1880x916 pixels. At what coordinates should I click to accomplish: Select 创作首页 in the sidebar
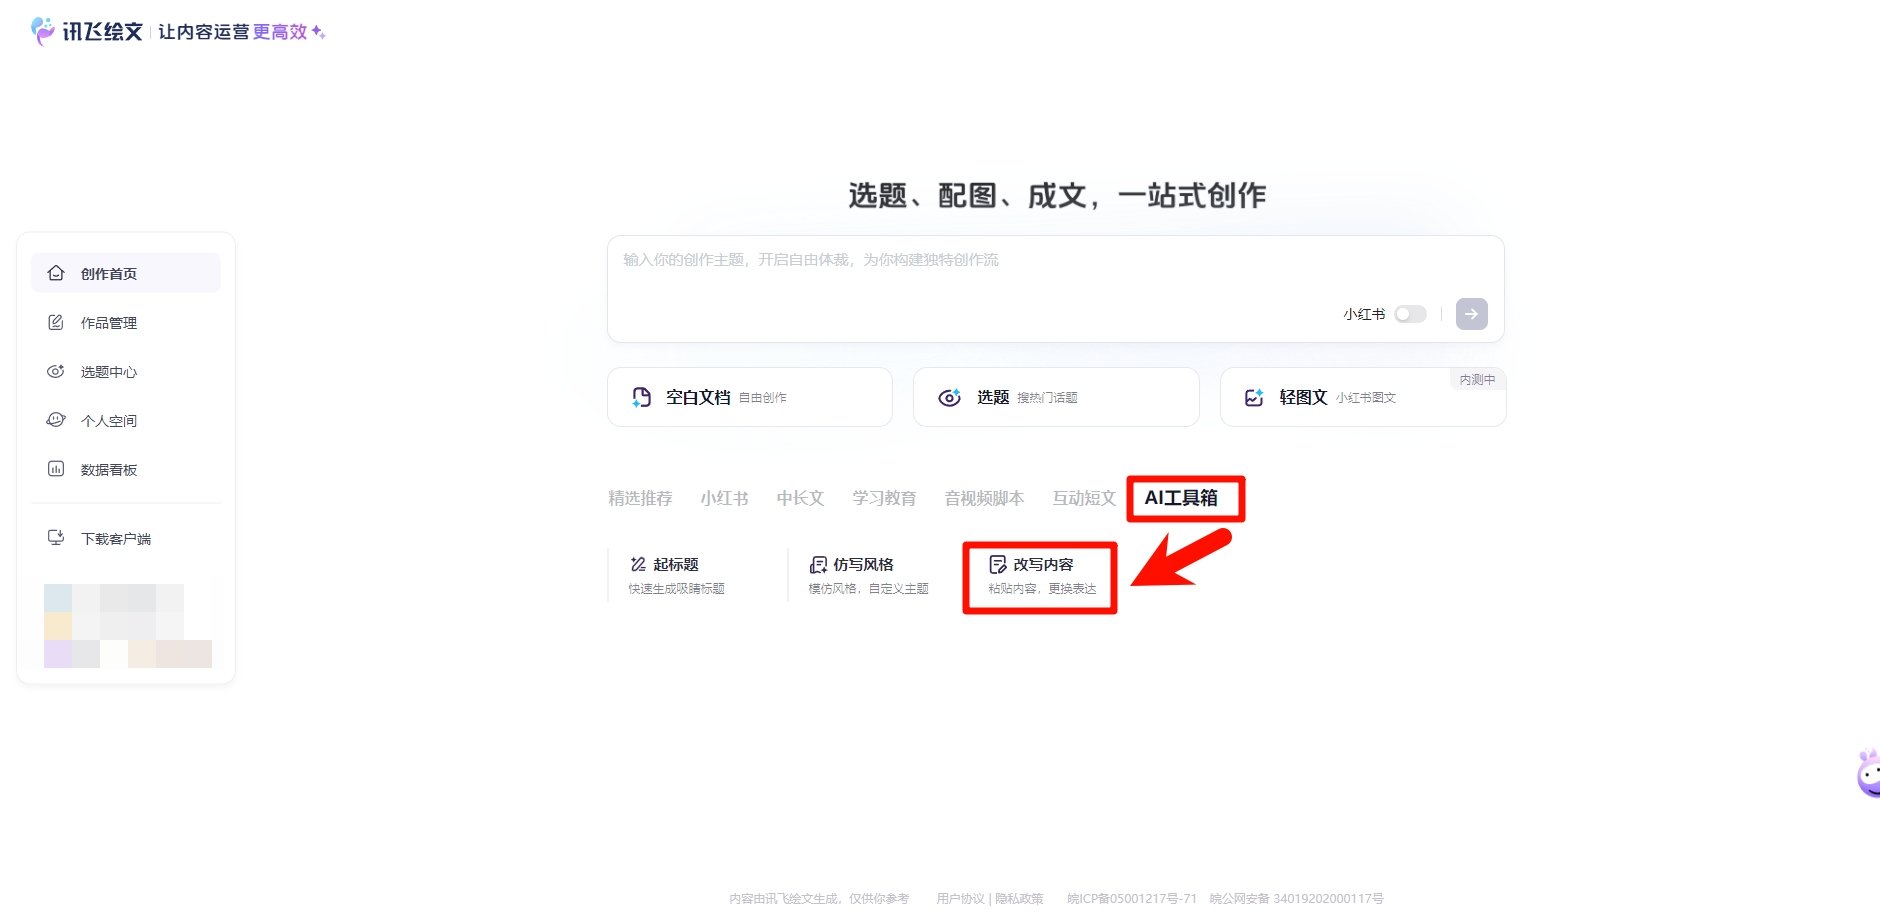point(110,272)
